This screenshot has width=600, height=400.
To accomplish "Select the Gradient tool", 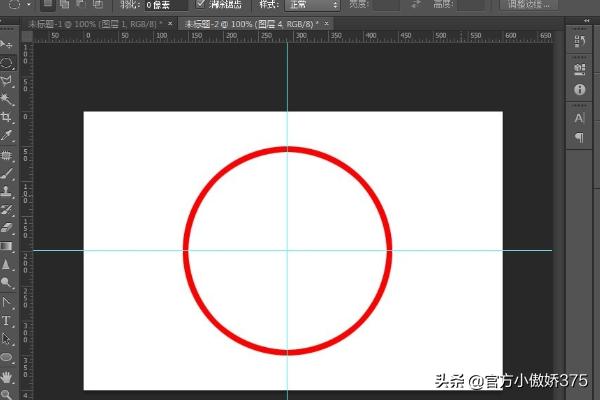I will [7, 246].
